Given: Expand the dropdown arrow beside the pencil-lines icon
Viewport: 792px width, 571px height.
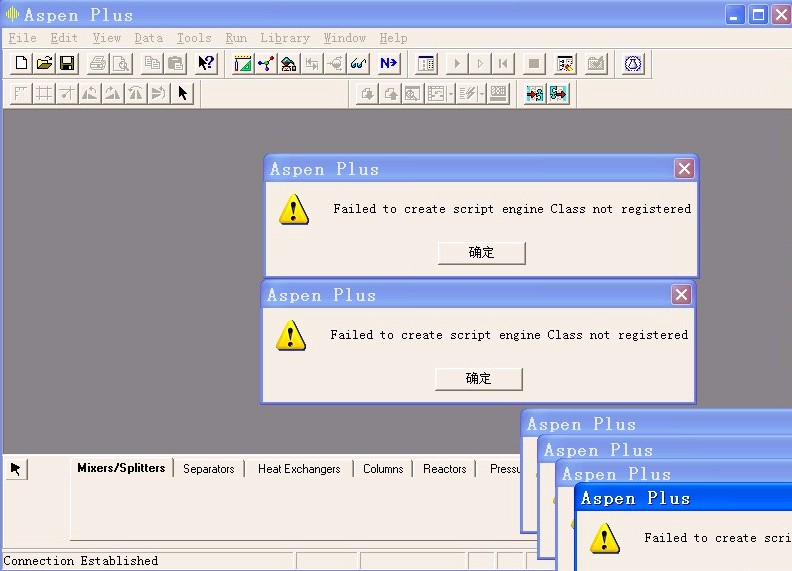Looking at the screenshot, I should point(482,93).
